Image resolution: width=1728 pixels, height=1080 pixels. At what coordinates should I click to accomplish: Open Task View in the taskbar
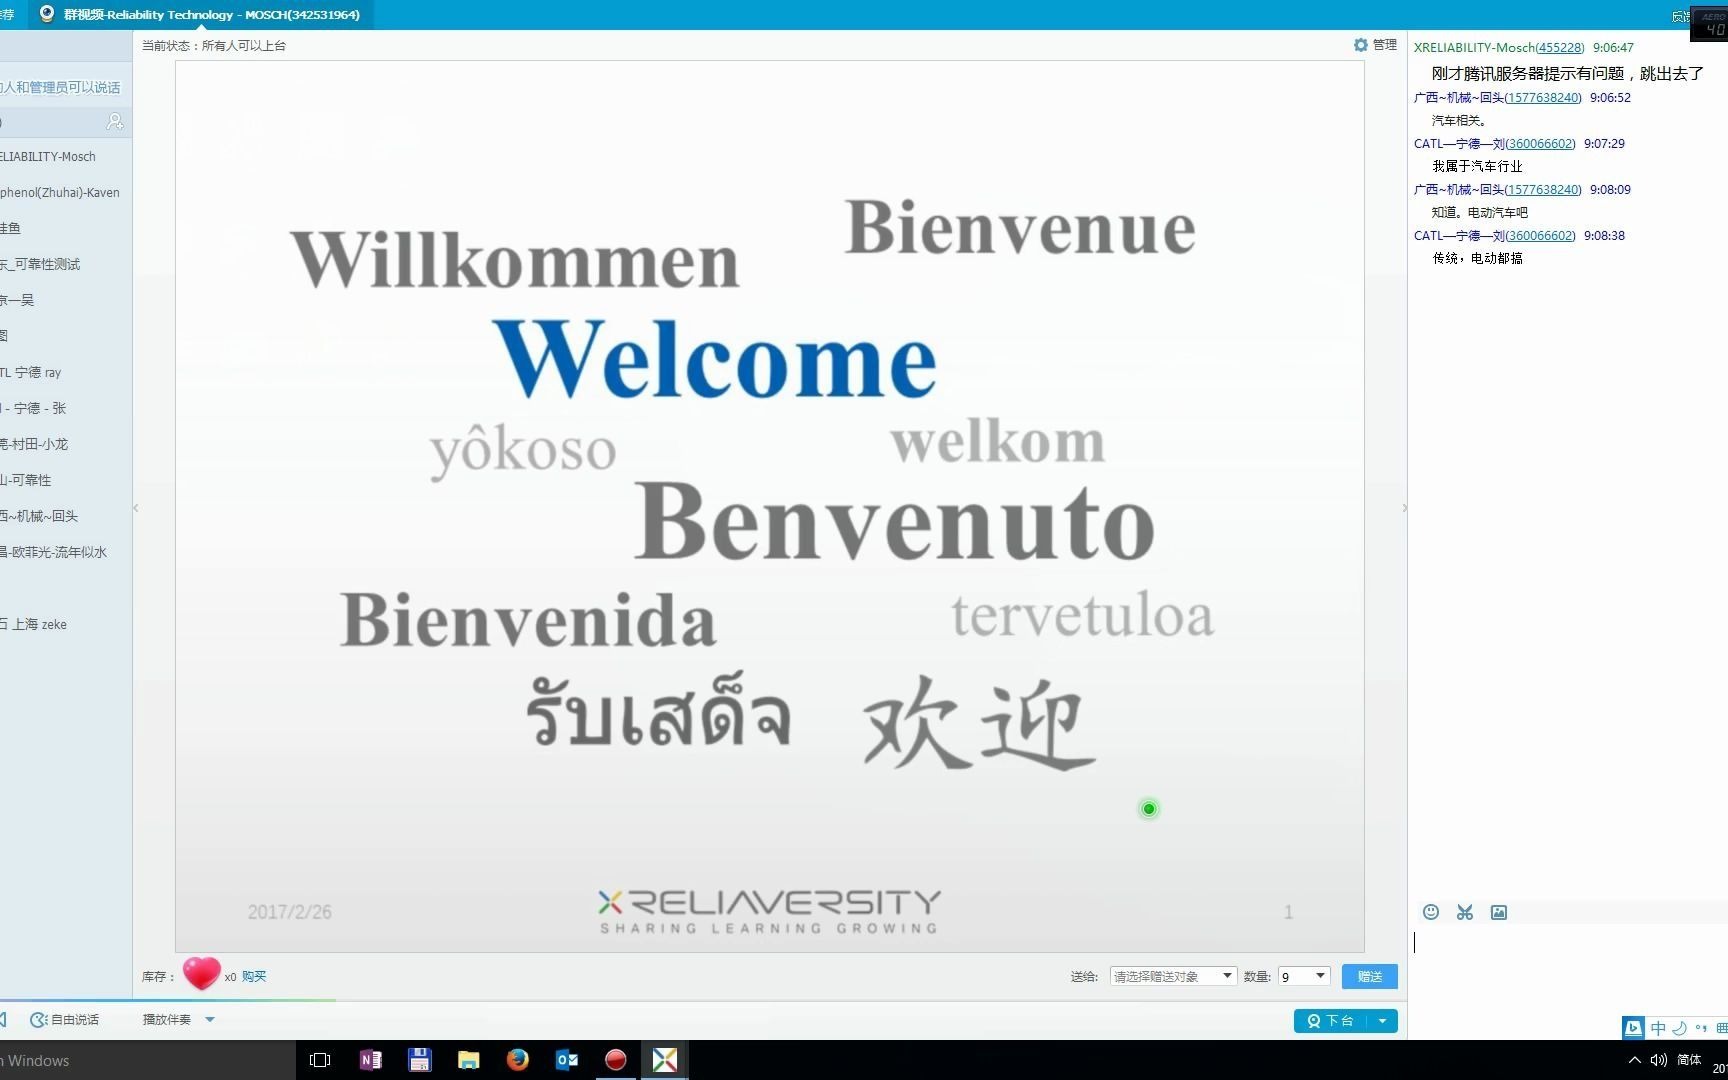tap(320, 1060)
